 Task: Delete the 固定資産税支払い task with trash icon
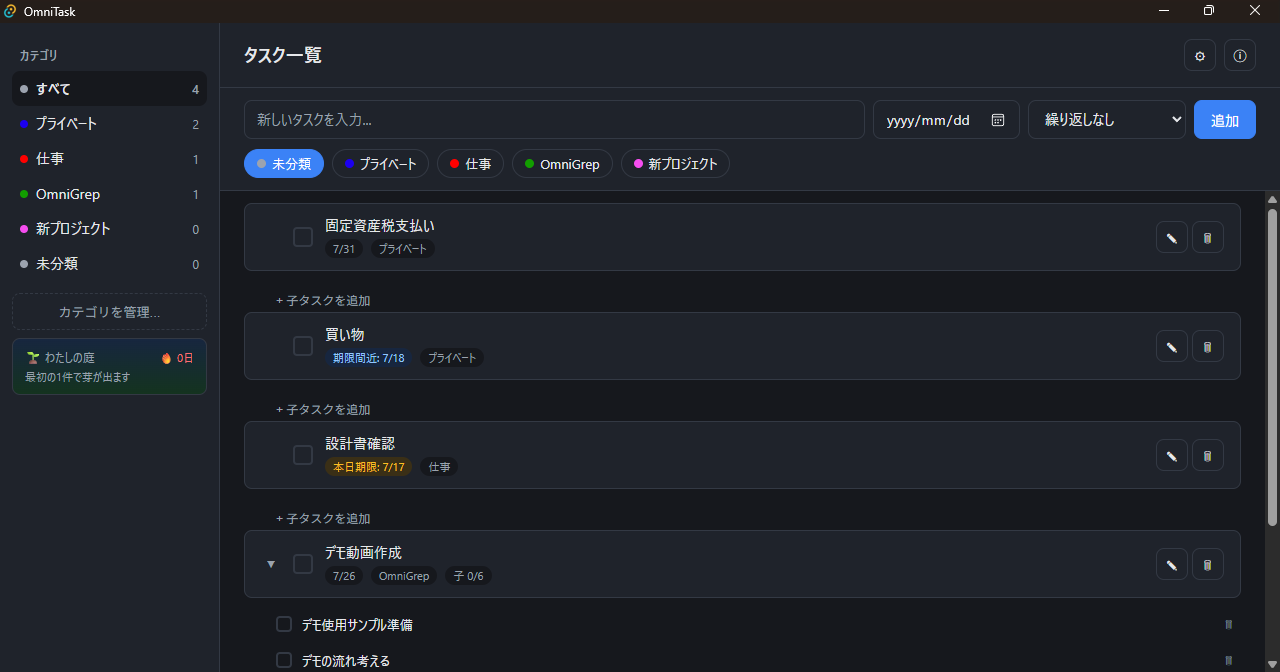point(1208,238)
